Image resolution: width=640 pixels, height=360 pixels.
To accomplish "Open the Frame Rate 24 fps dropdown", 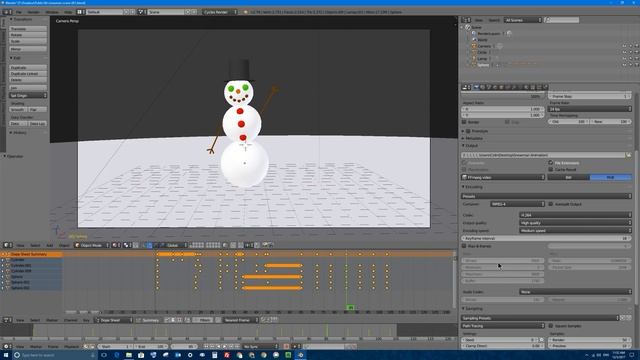I will click(590, 109).
